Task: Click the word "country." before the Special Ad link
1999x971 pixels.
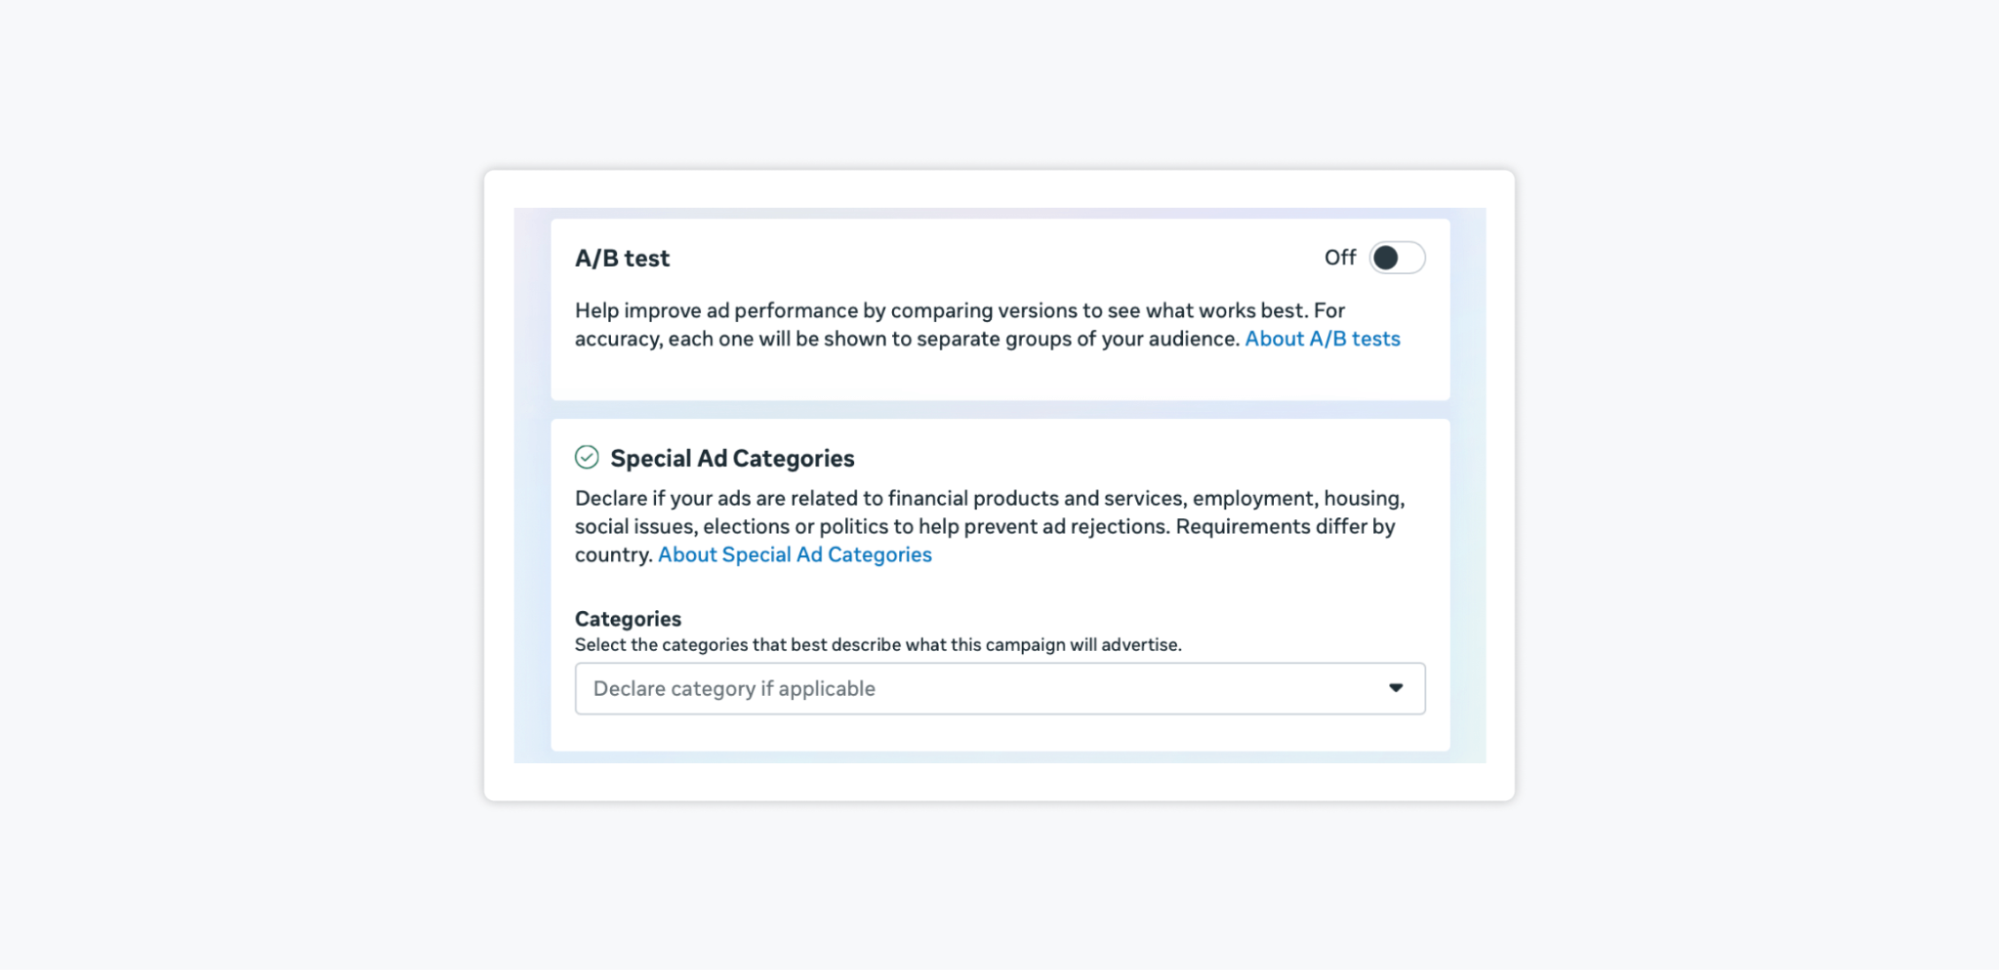Action: point(613,555)
